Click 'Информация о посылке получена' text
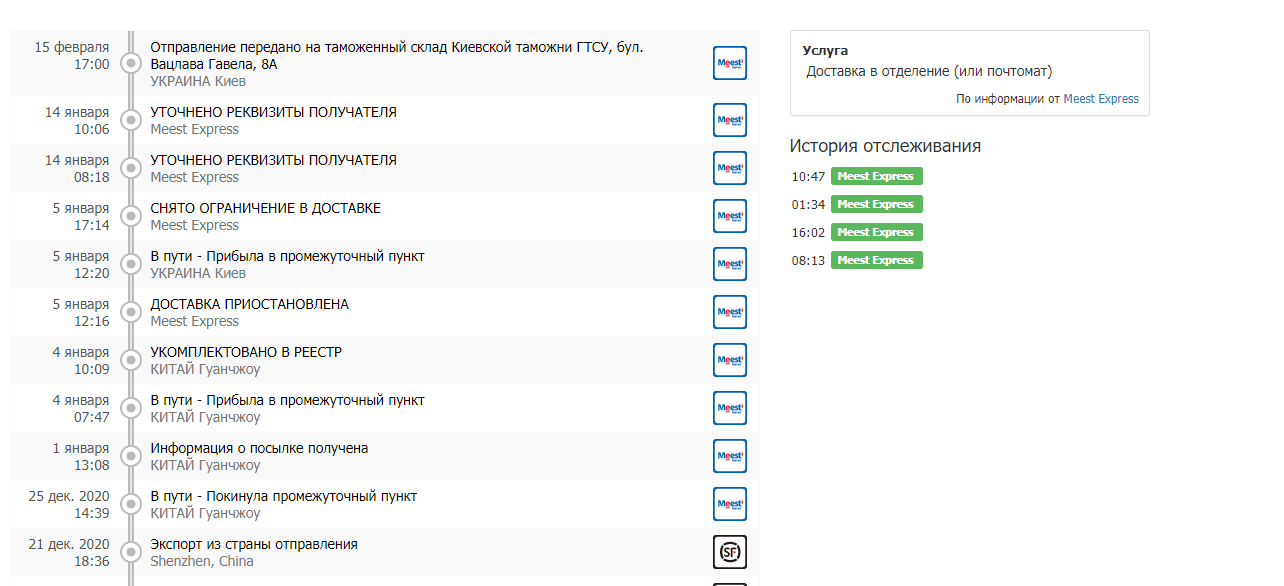1284x586 pixels. pyautogui.click(x=259, y=448)
